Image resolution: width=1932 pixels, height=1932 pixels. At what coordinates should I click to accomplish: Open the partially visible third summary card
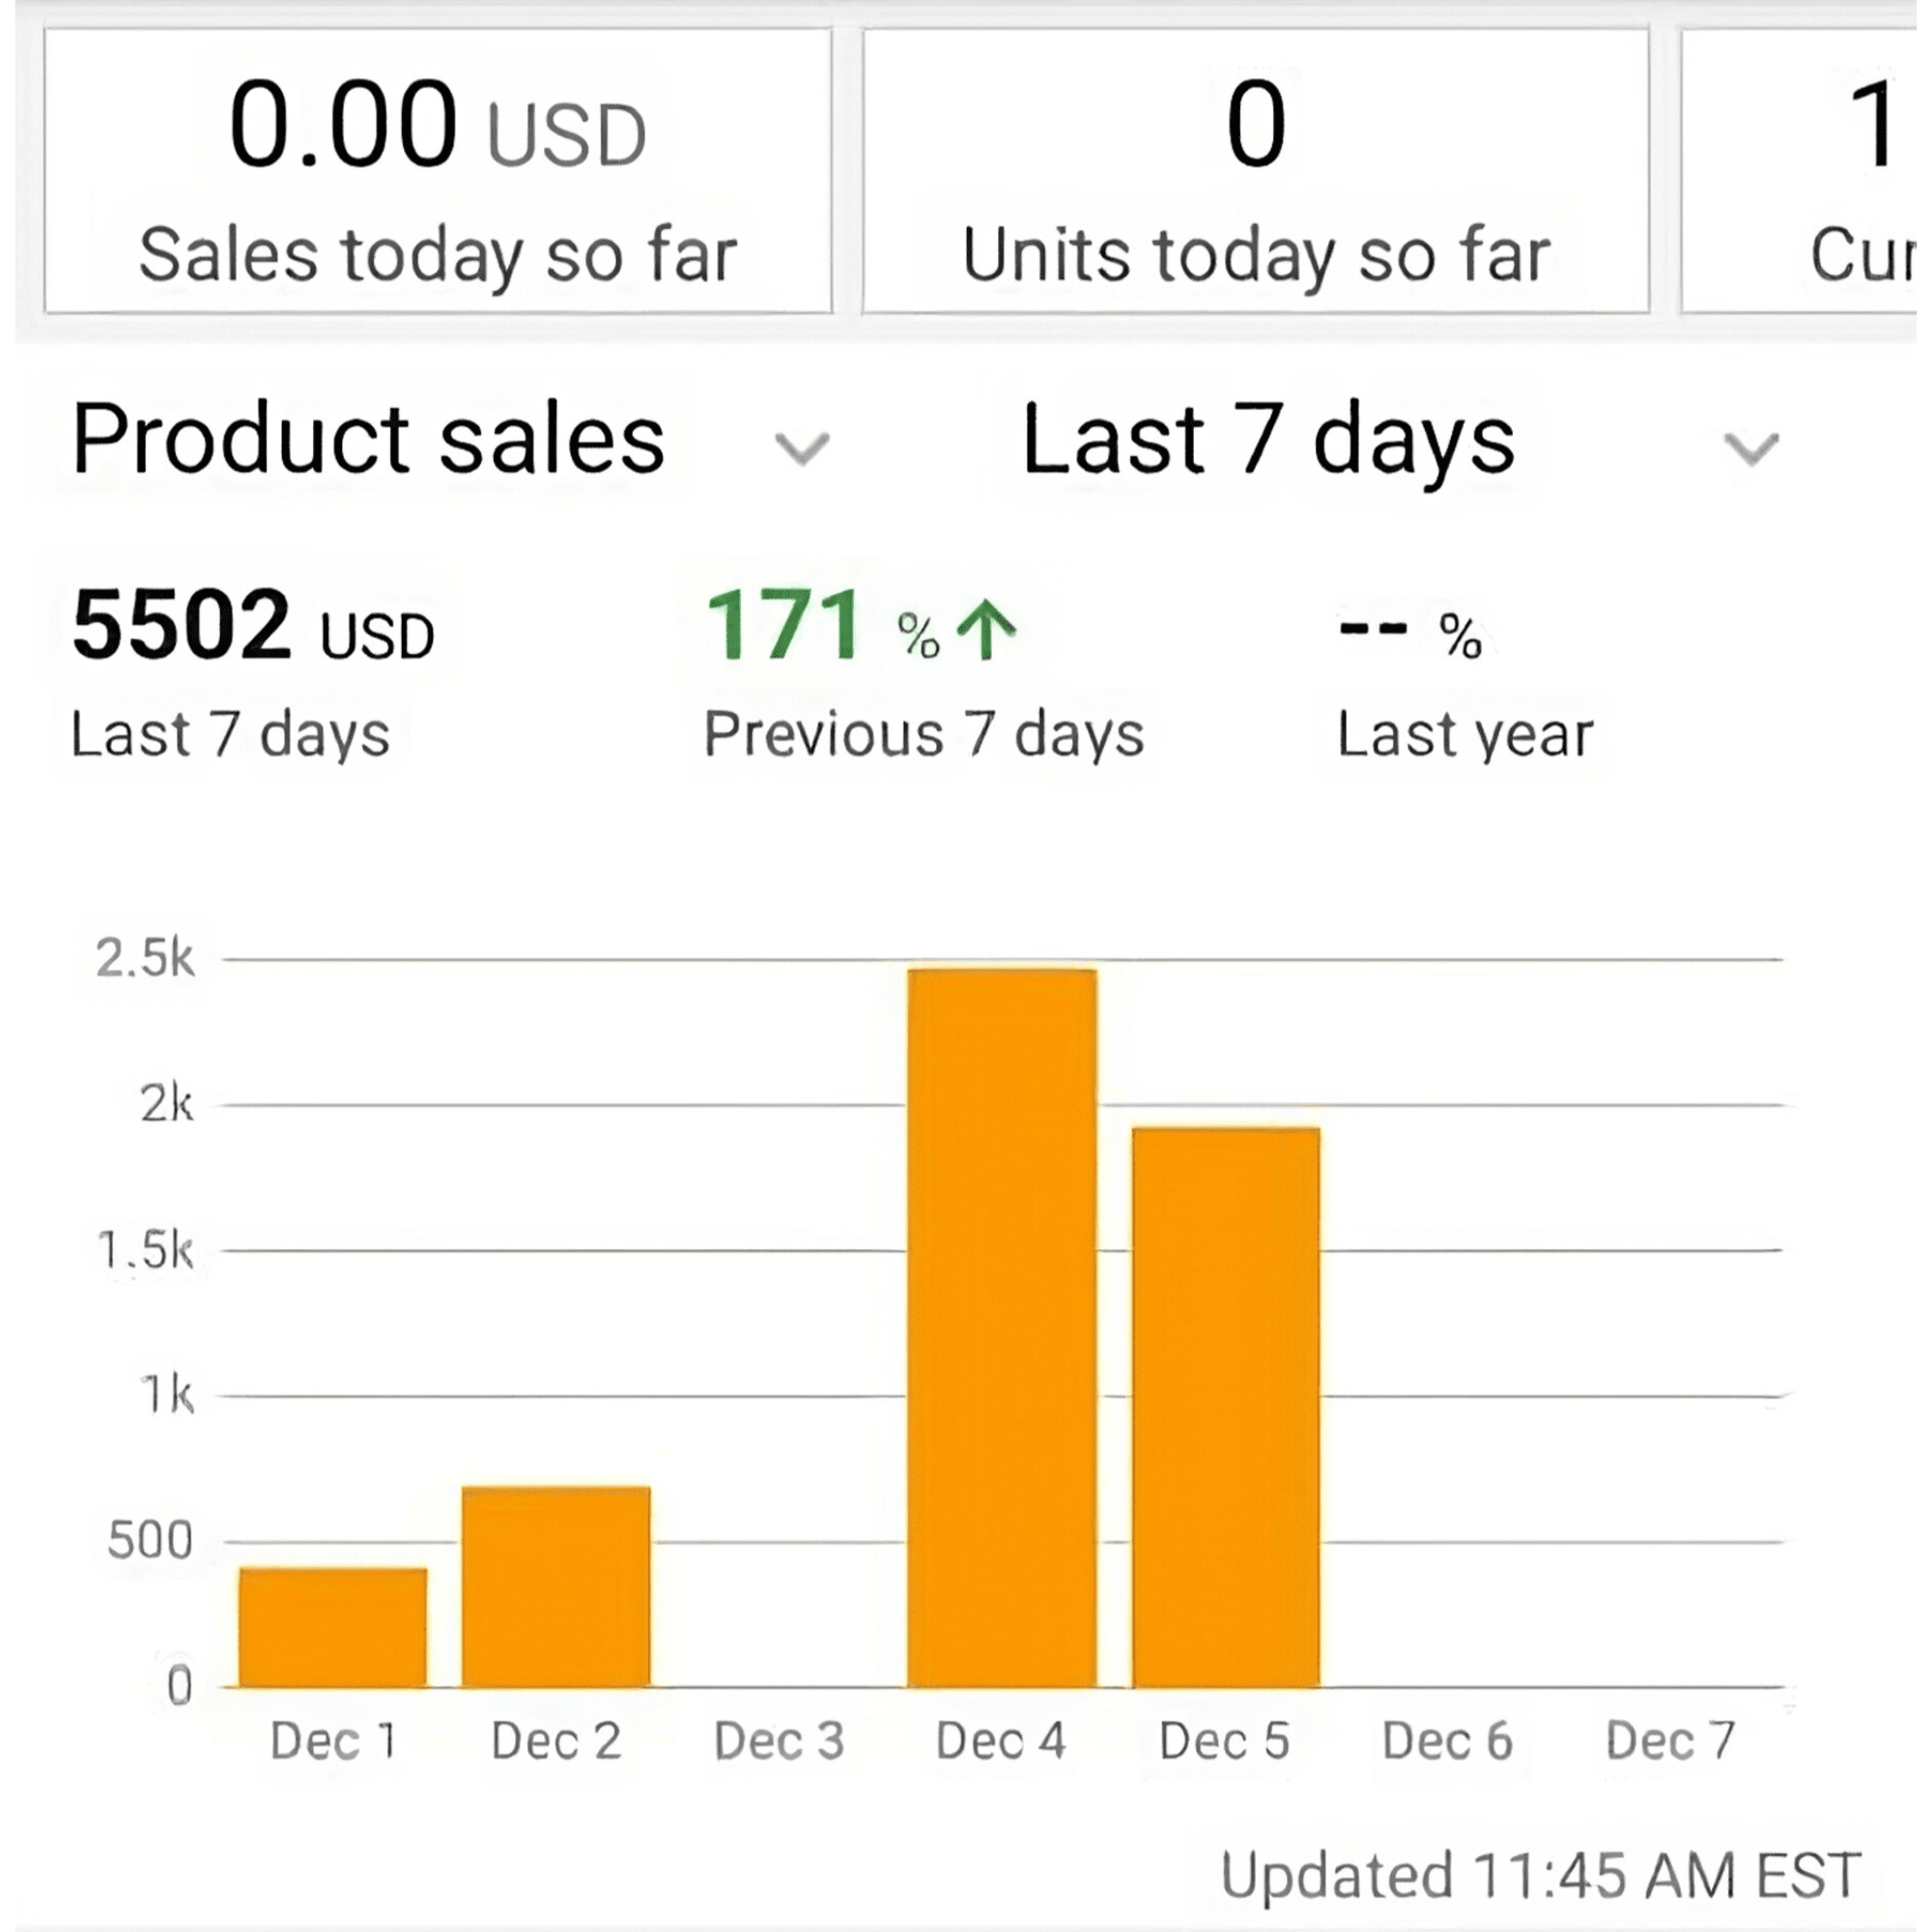coord(1800,171)
